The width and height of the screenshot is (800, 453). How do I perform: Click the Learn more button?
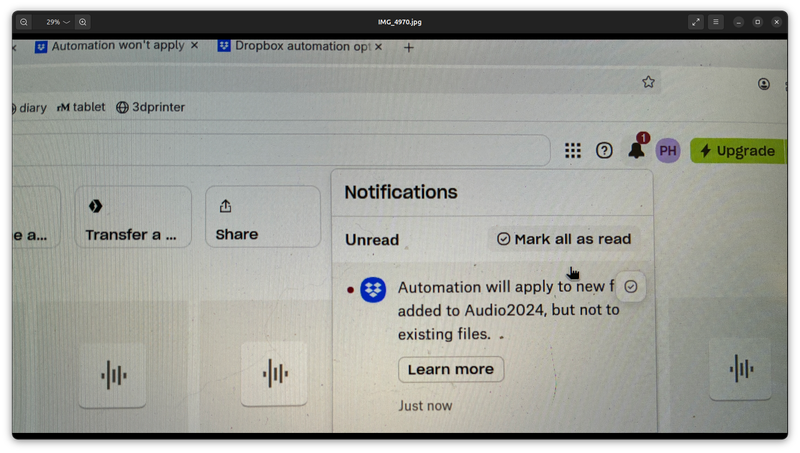(450, 369)
